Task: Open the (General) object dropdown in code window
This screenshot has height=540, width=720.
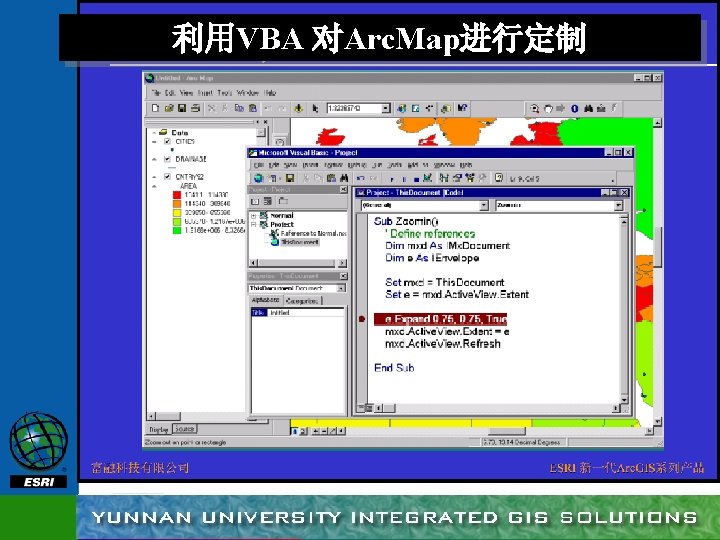Action: point(484,205)
